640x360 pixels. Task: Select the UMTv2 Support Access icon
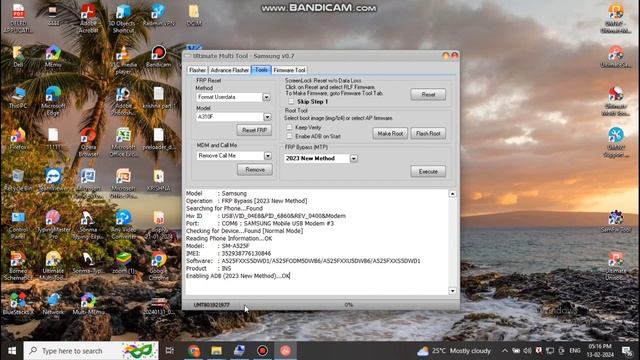(616, 142)
